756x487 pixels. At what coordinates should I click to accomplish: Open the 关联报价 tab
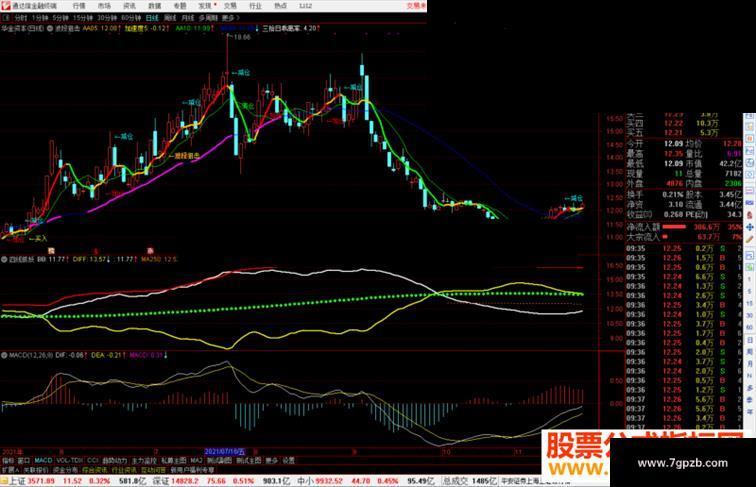click(x=36, y=470)
